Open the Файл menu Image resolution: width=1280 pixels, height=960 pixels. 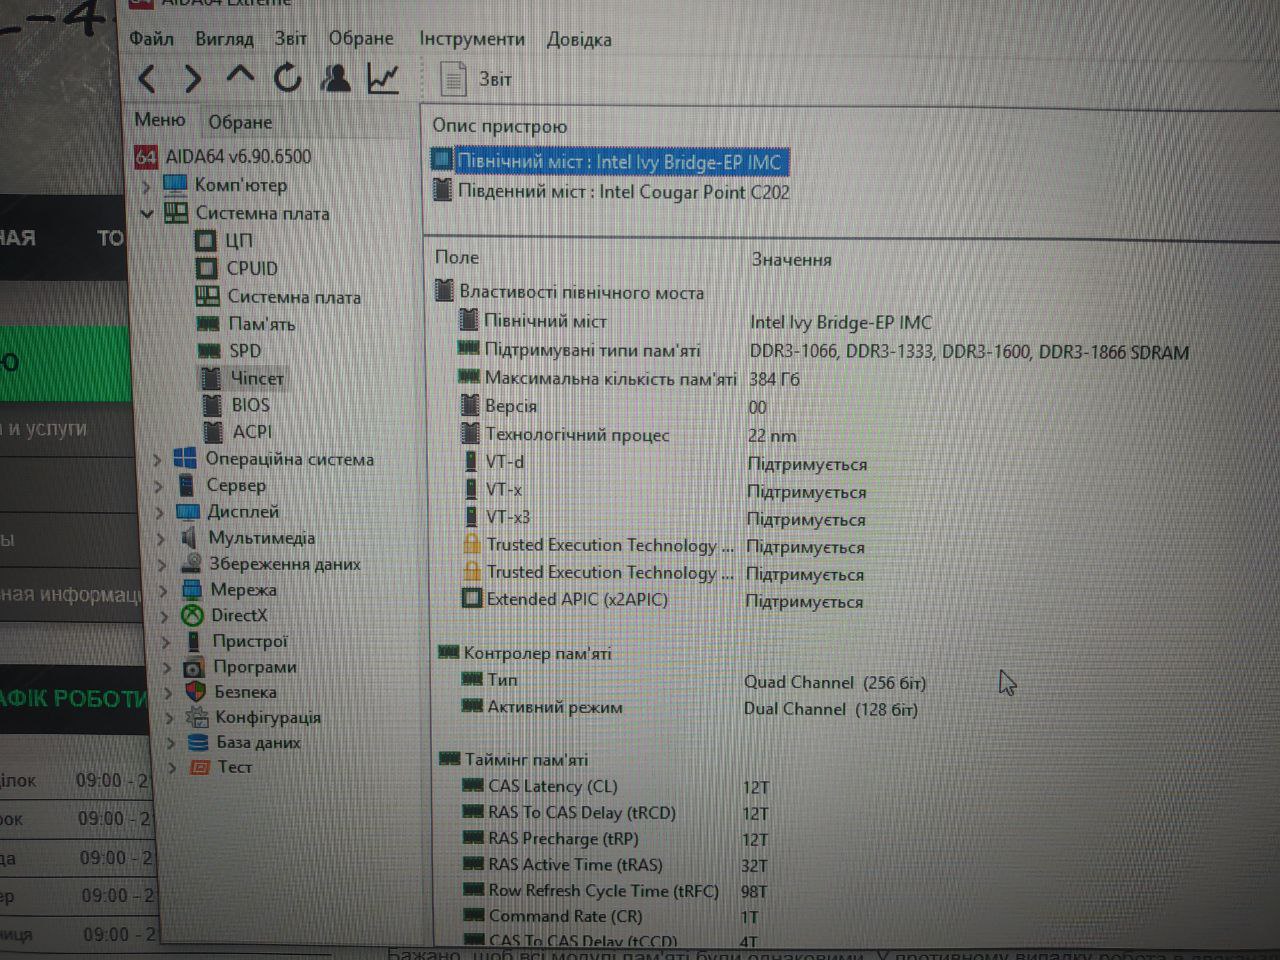152,39
